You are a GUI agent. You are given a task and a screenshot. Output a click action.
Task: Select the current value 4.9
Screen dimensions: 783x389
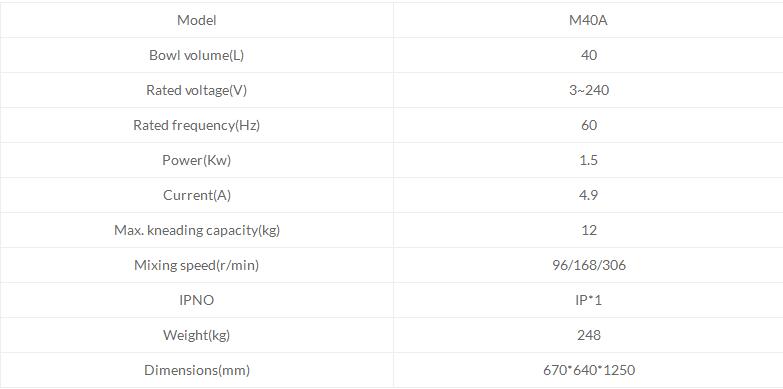tap(589, 195)
